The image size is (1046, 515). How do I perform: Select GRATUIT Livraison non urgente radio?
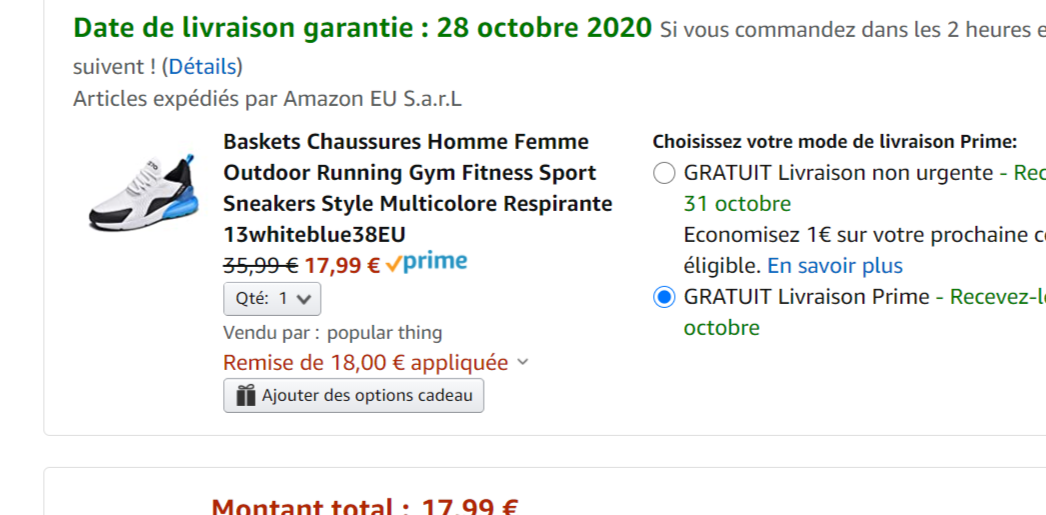point(664,173)
